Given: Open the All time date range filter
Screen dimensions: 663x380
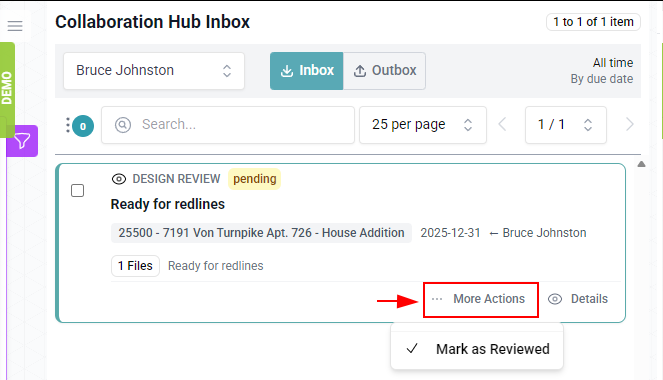Looking at the screenshot, I should [613, 63].
